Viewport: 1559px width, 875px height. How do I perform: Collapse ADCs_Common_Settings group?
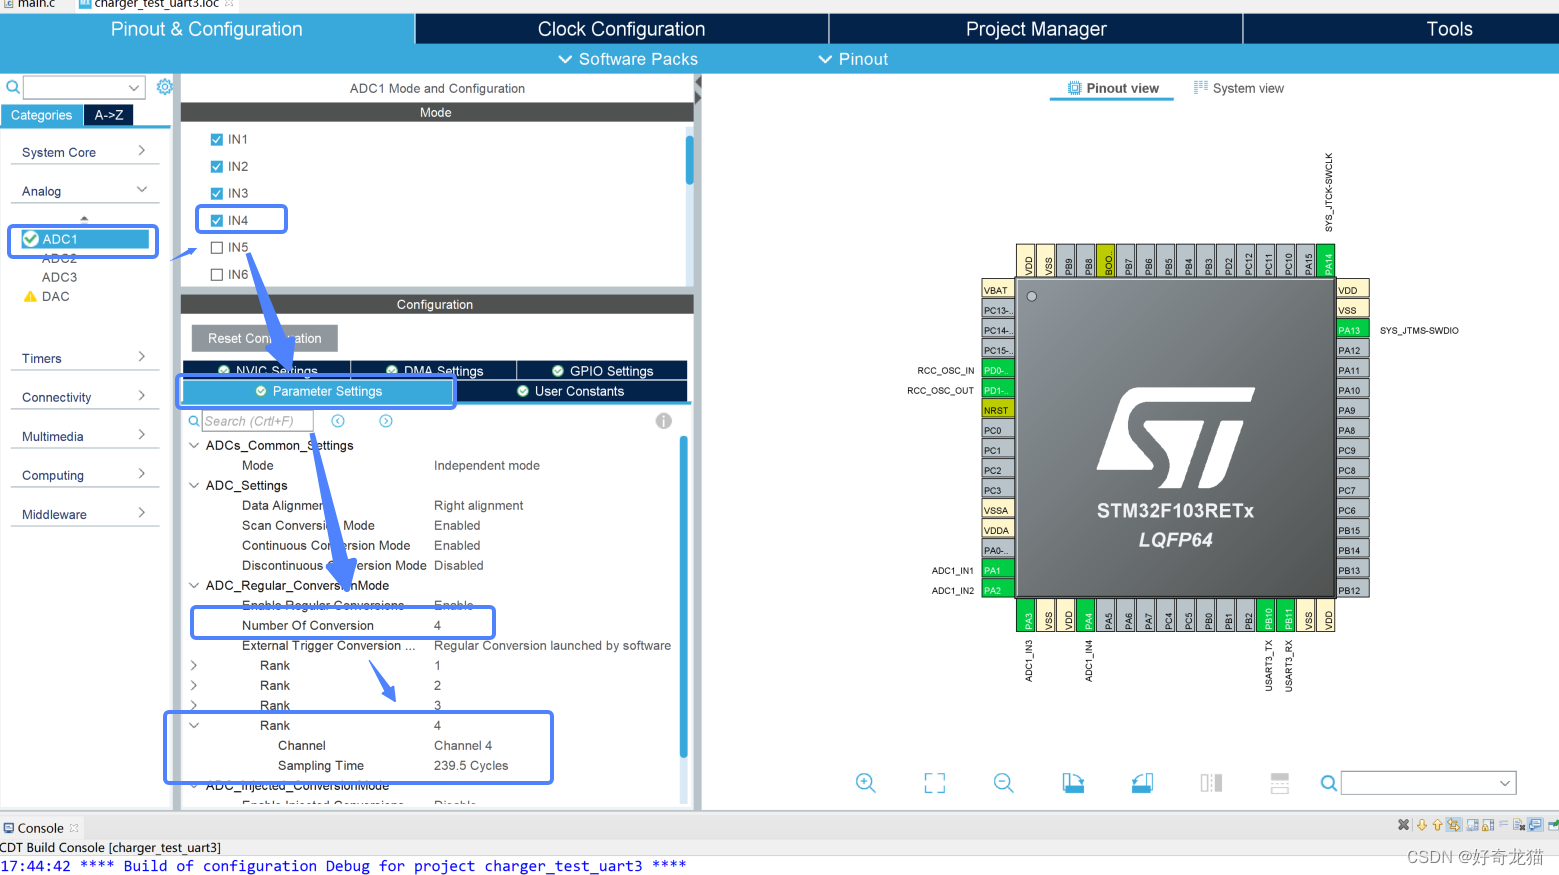tap(194, 445)
